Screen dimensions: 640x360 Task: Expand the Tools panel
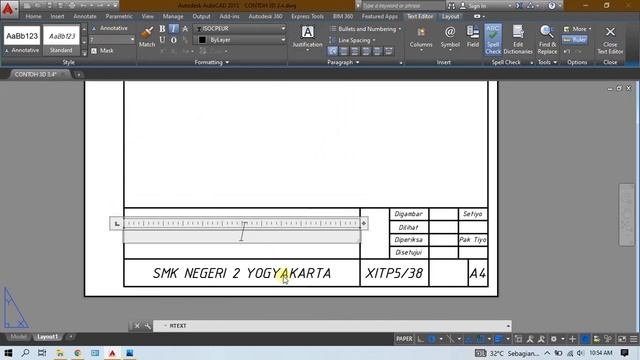click(547, 62)
